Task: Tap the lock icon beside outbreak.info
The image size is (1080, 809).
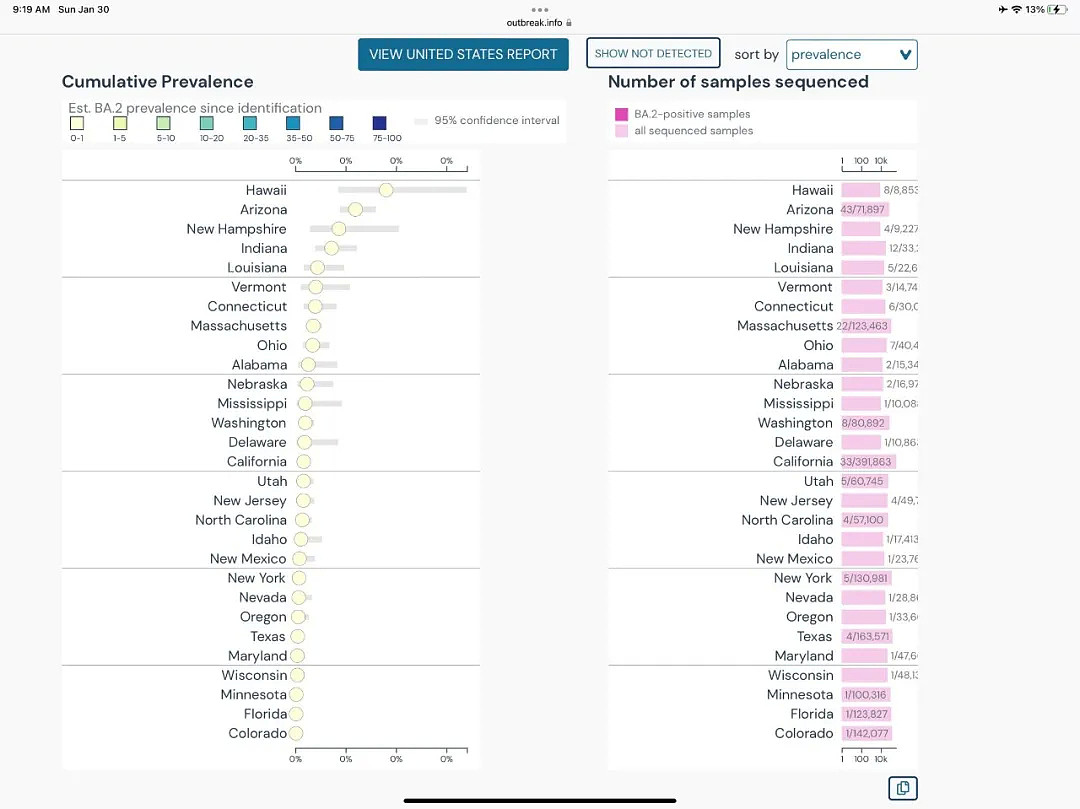Action: (569, 23)
